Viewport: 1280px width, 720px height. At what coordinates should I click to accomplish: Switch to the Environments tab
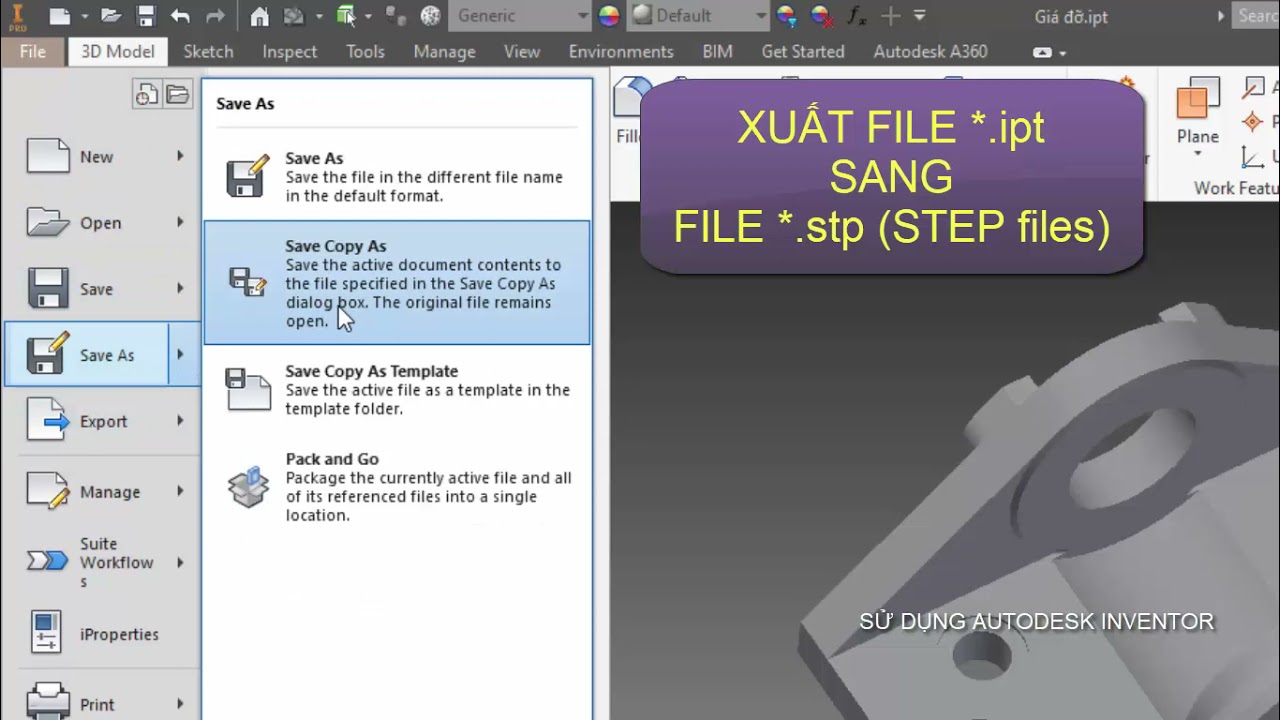[x=621, y=51]
